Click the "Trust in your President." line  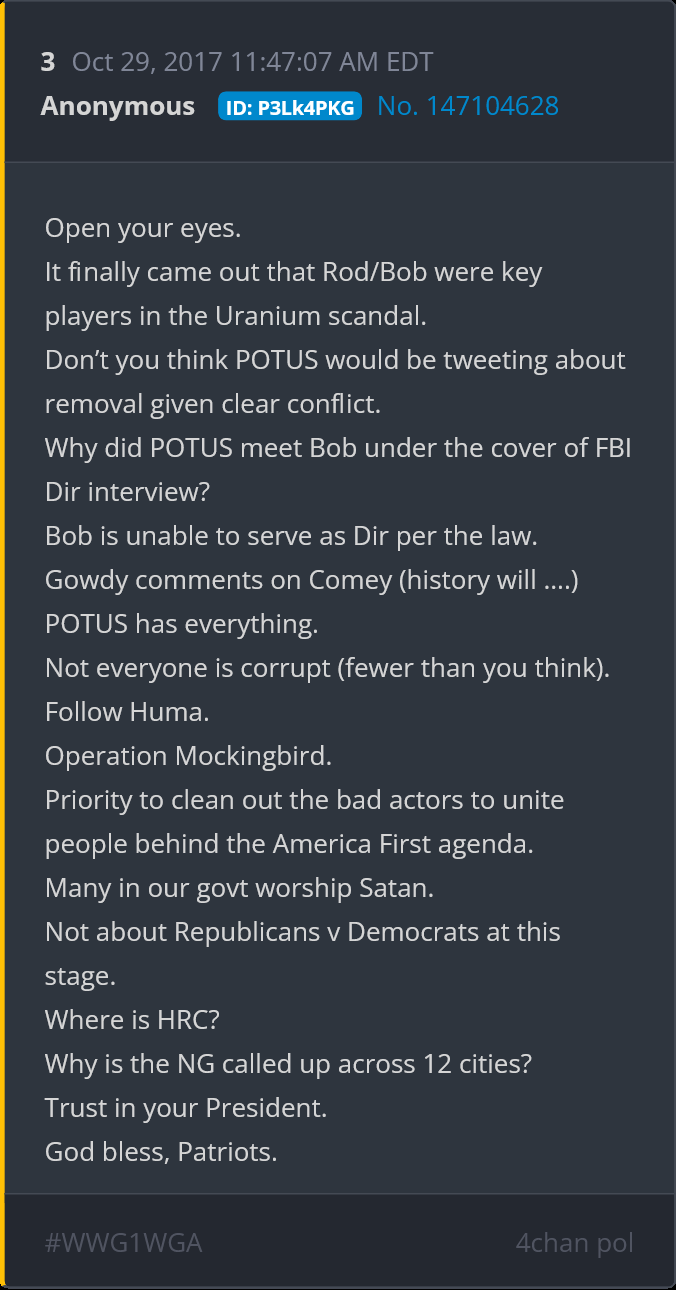click(x=186, y=1108)
